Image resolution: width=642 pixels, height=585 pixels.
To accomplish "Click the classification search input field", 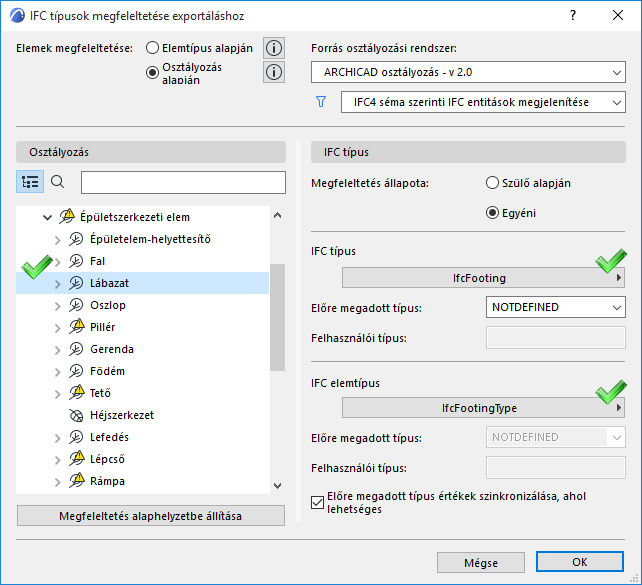I will pyautogui.click(x=182, y=182).
